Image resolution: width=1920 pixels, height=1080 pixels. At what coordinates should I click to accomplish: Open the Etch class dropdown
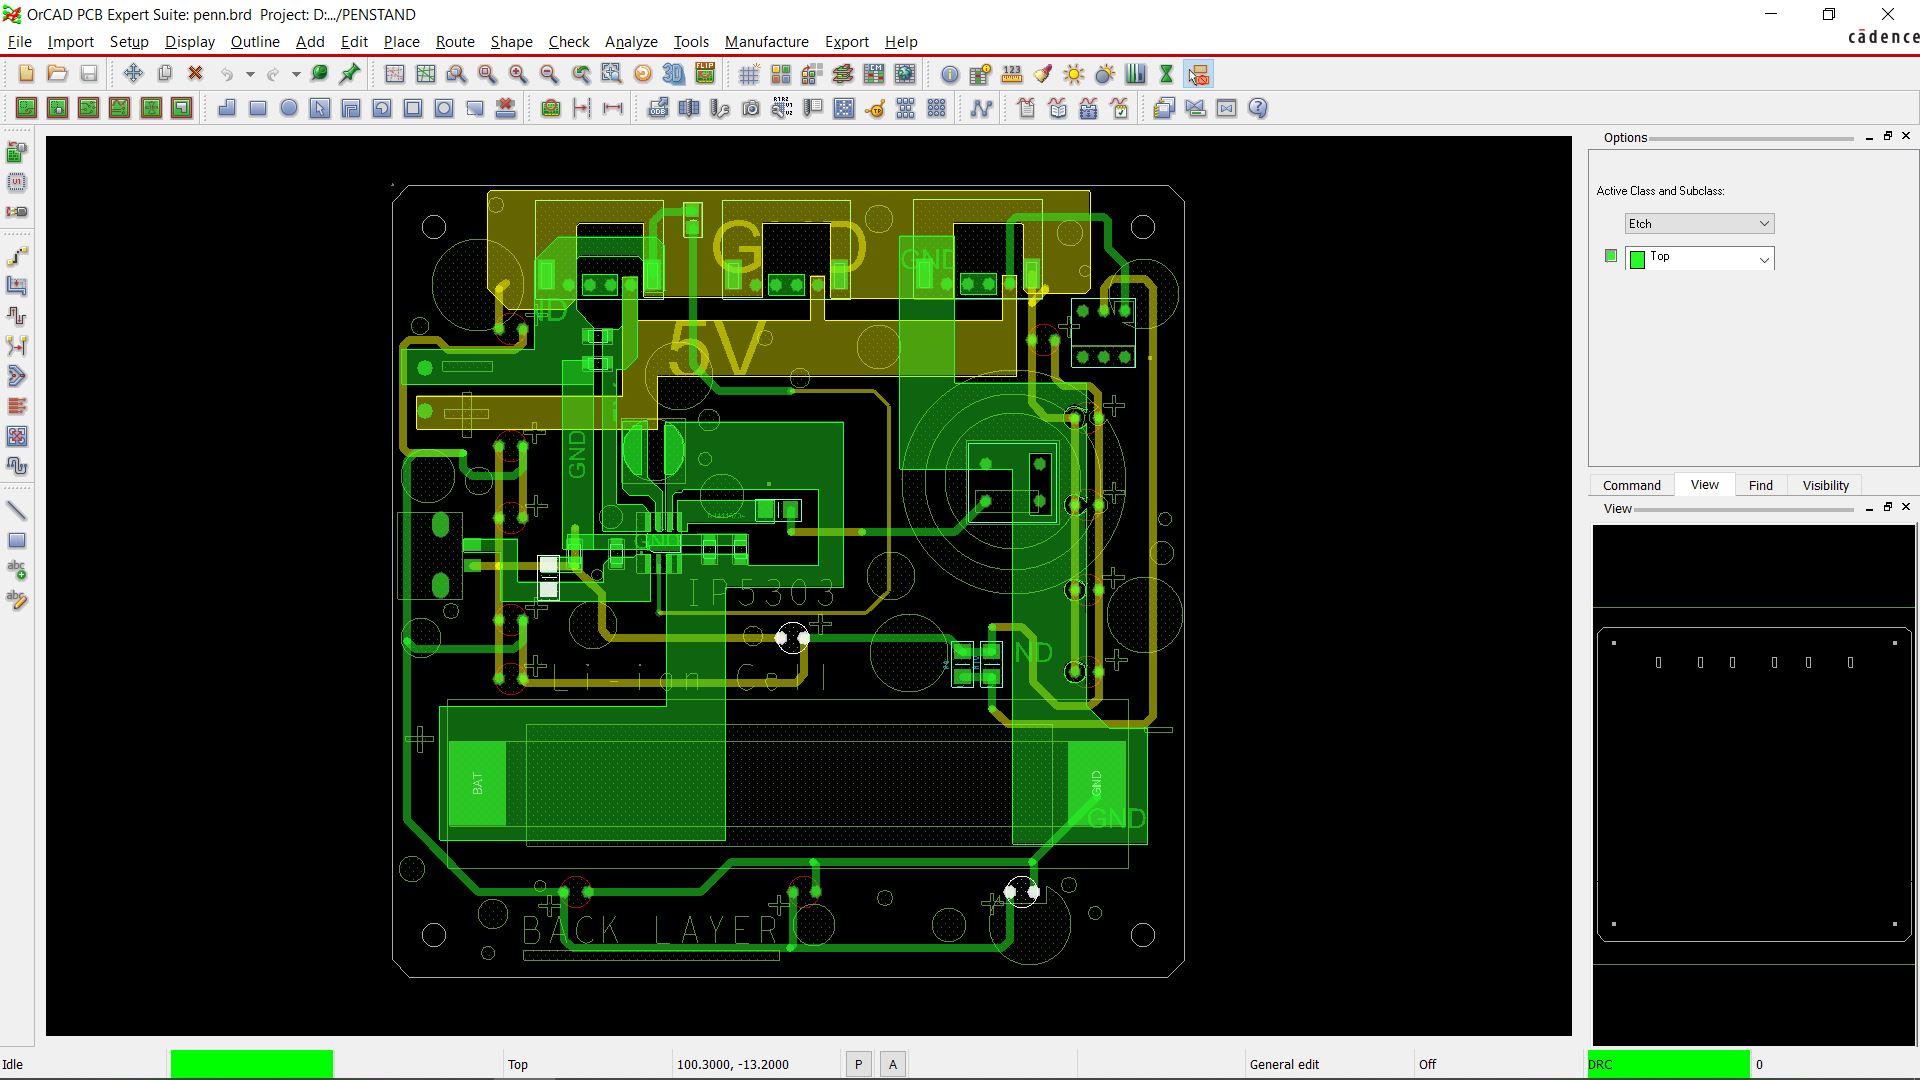pos(1698,224)
